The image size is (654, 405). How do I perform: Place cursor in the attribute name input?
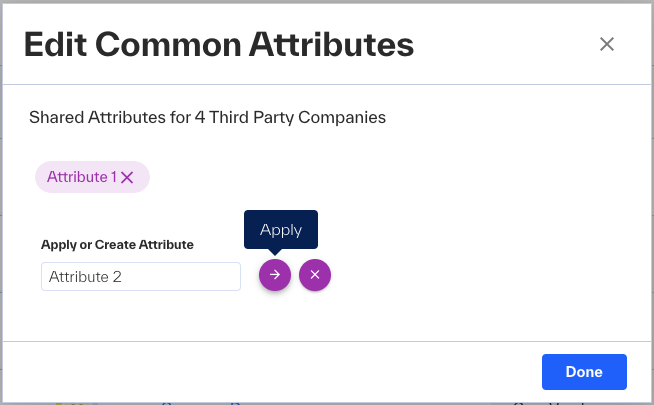(141, 277)
